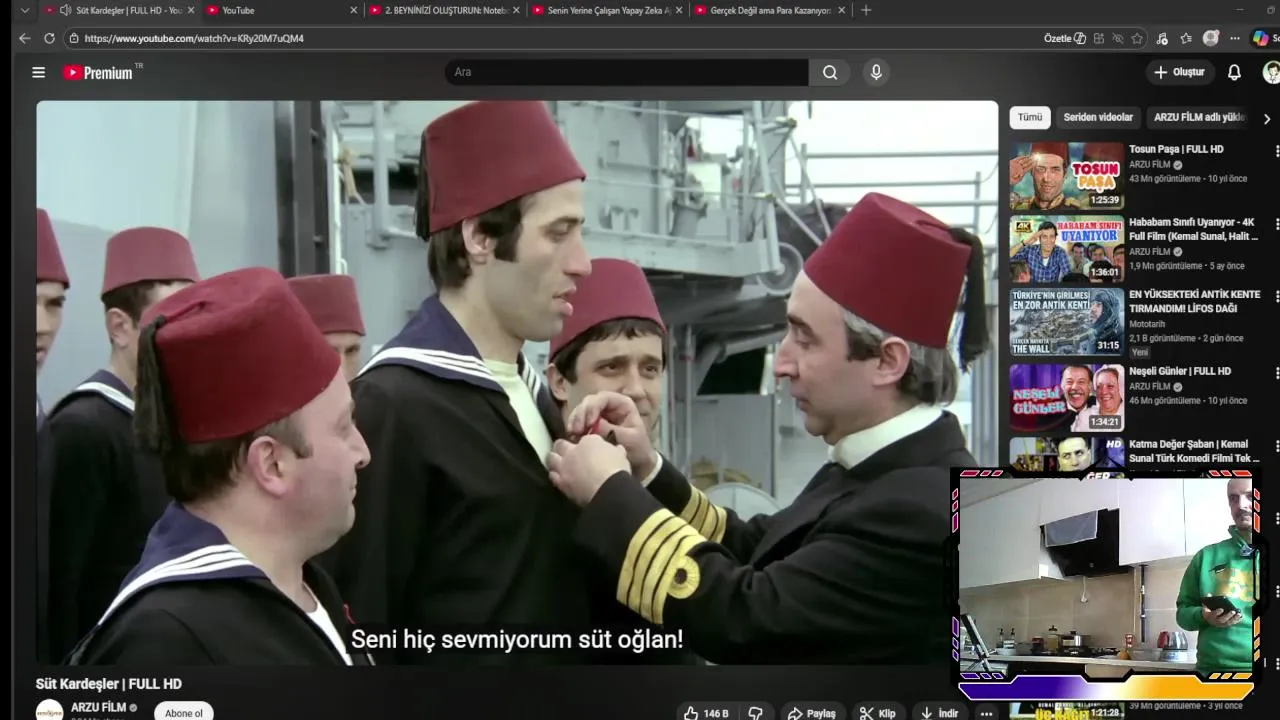The image size is (1280, 720).
Task: Open the YouTube guide hamburger menu
Action: (38, 72)
